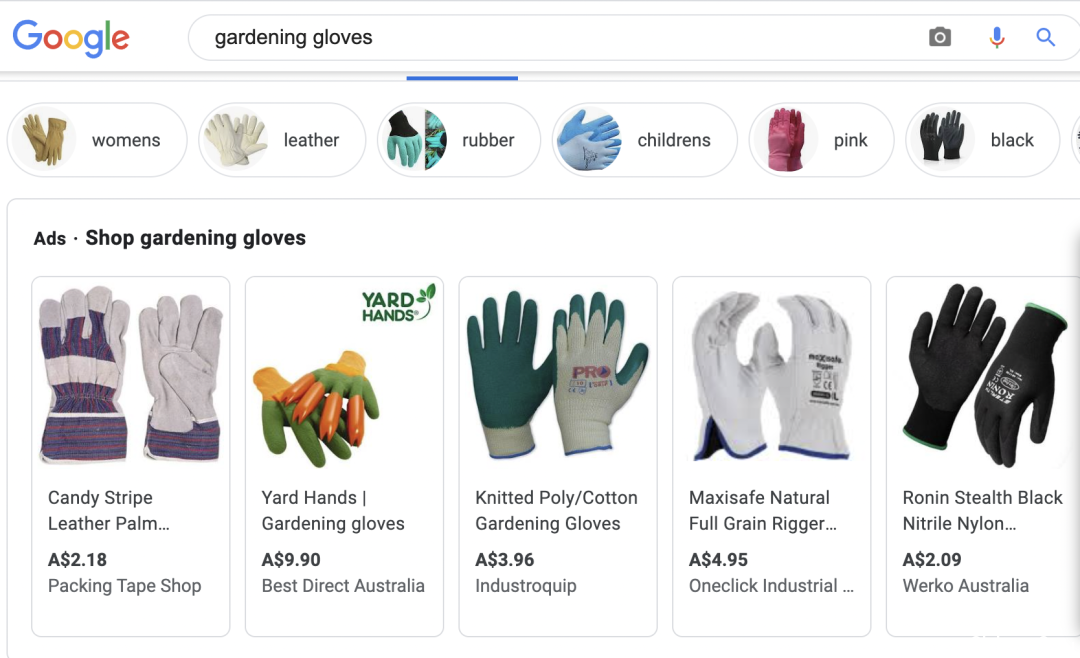The image size is (1080, 658).
Task: Open the Google logo homepage link
Action: point(71,38)
